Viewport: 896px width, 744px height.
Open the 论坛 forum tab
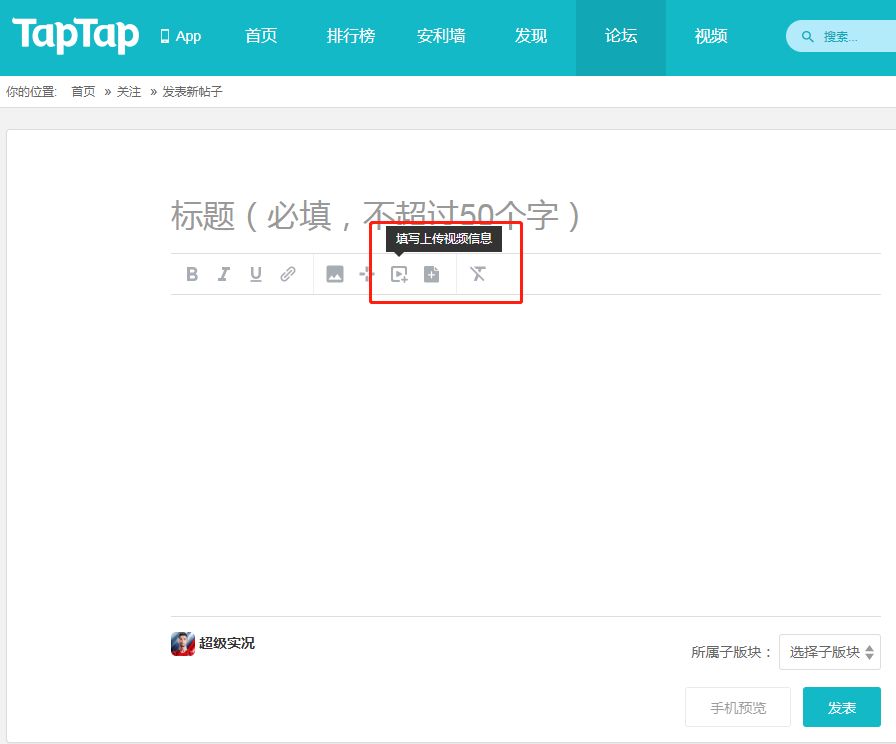pos(621,36)
